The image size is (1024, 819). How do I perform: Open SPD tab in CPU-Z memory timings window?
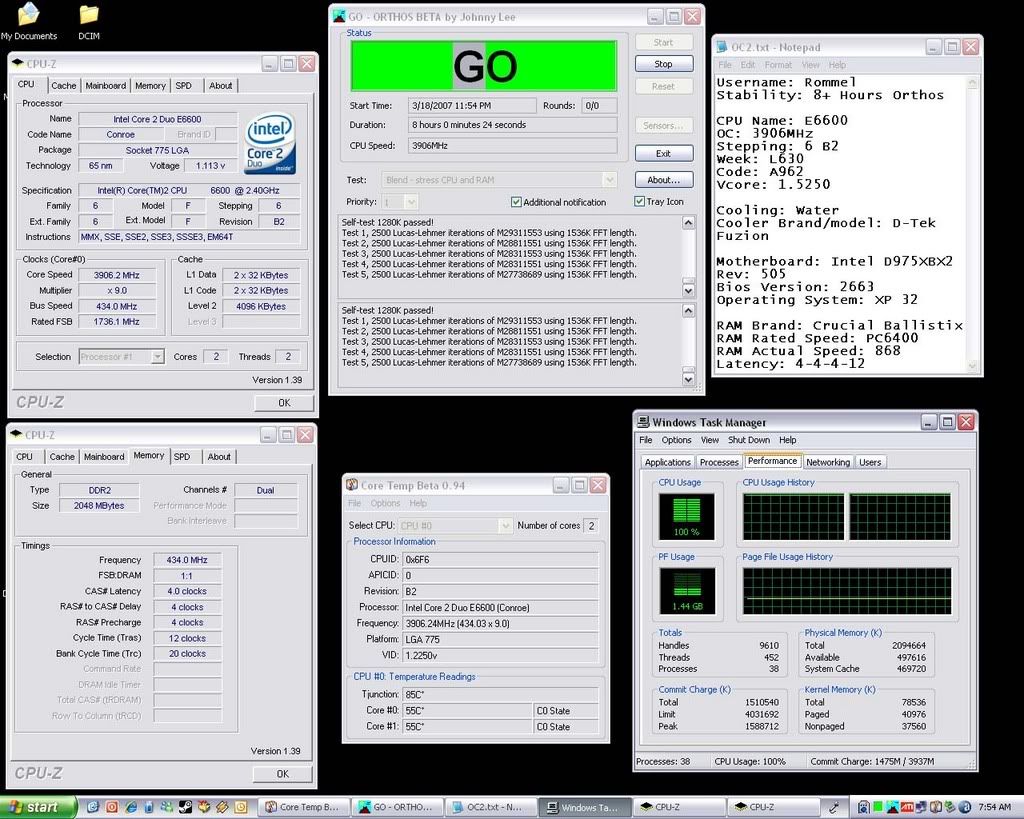182,457
